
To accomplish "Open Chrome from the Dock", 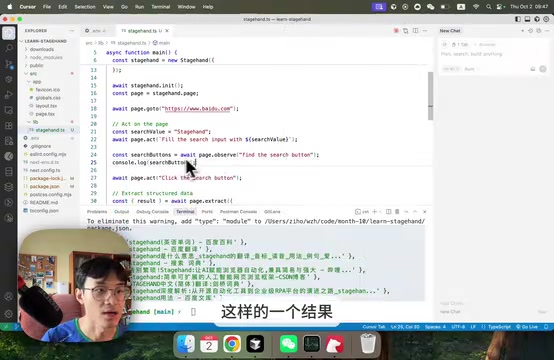I will 232,344.
